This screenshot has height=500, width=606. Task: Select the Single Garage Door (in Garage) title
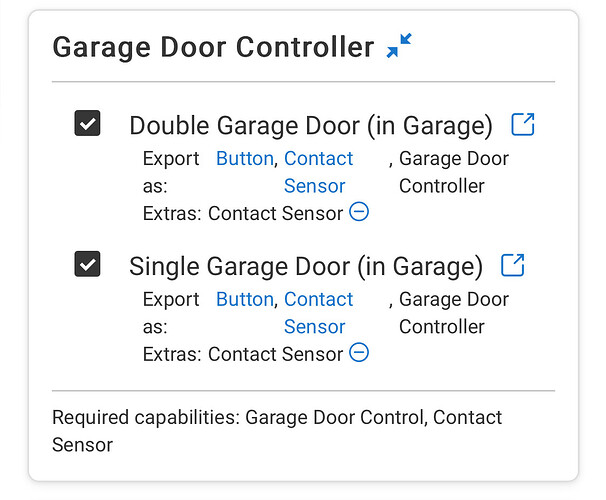pos(306,266)
